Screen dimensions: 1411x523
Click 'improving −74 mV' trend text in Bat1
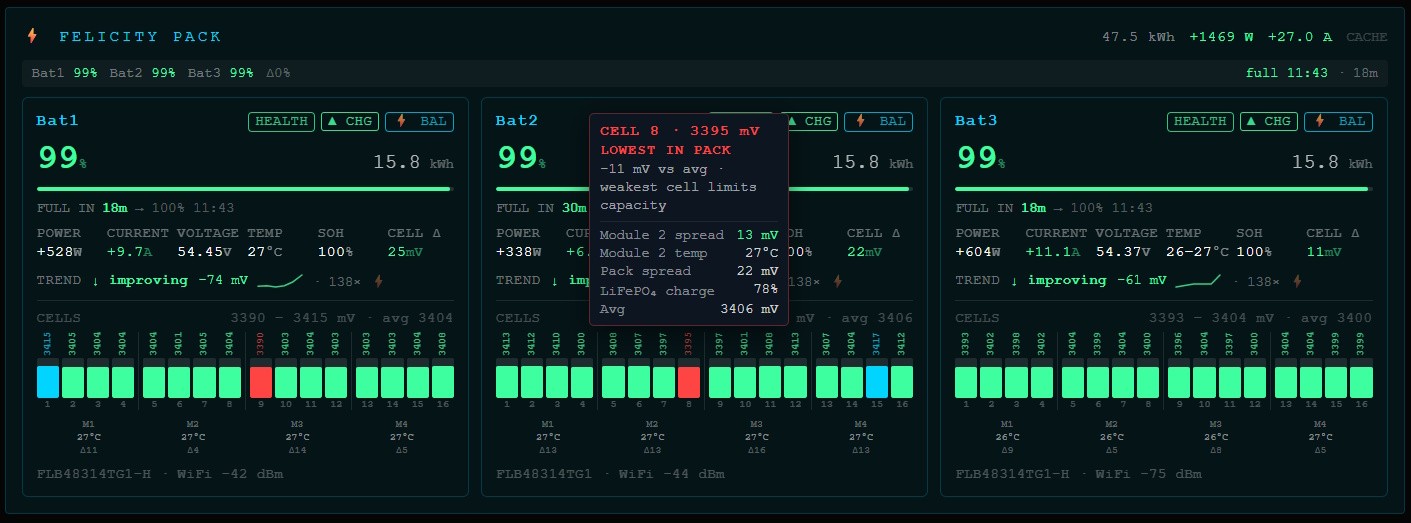click(179, 281)
